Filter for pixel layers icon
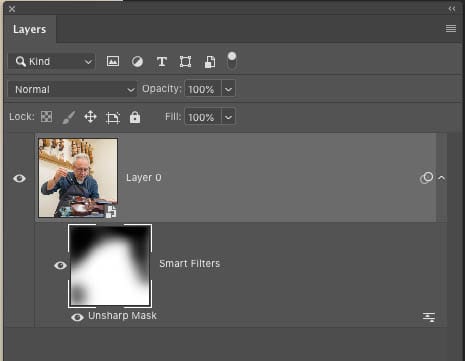Viewport: 465px width, 361px height. click(x=113, y=61)
